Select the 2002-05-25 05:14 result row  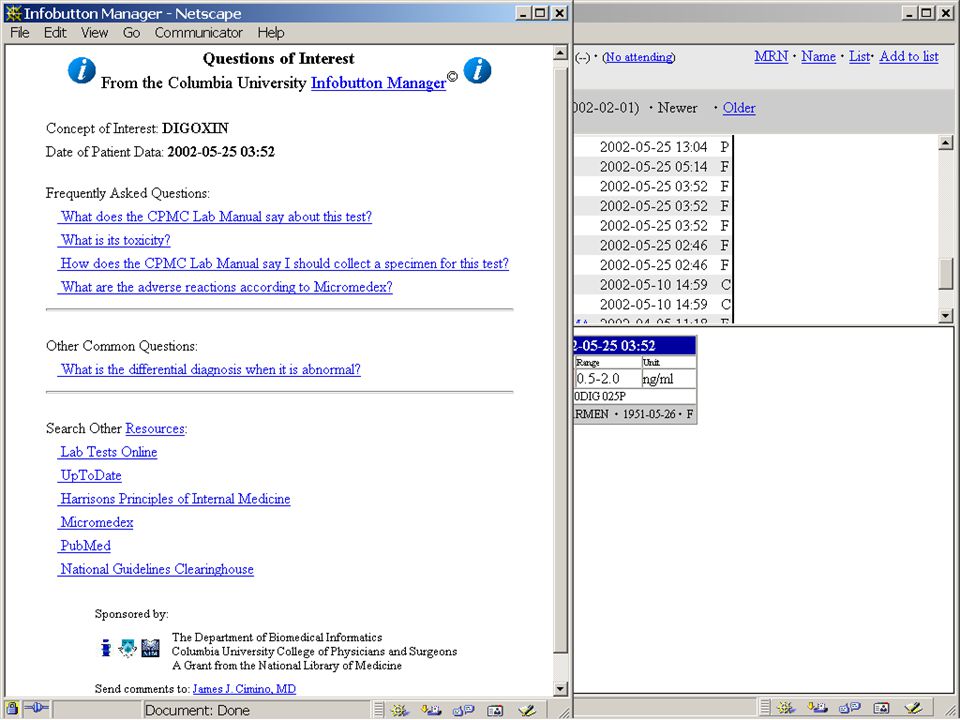[653, 167]
